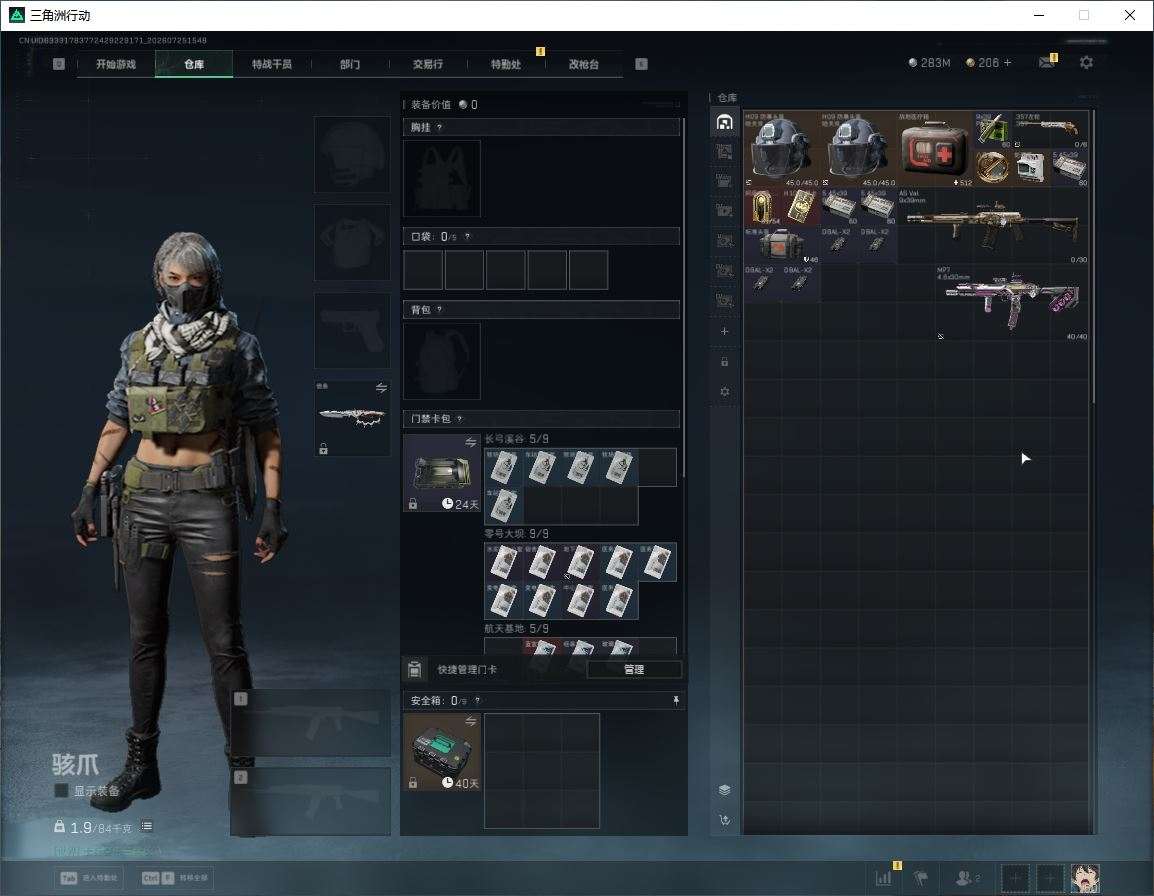Screen dimensions: 1154x896
Task: Select the gold coin item in stash
Action: [x=992, y=168]
